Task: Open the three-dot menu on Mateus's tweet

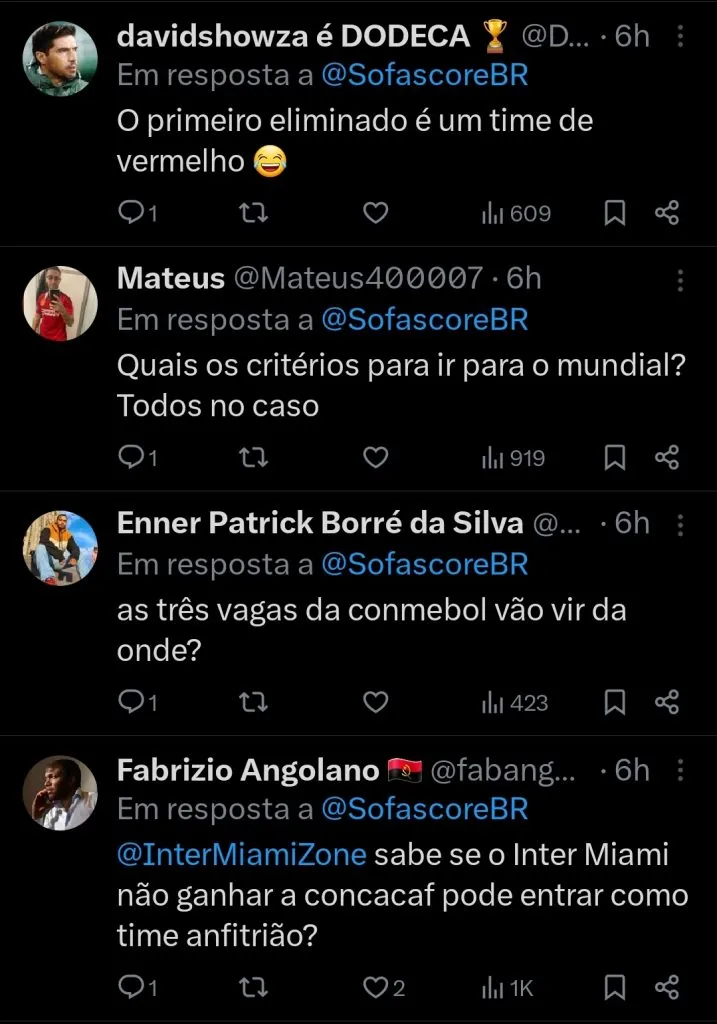Action: 681,278
